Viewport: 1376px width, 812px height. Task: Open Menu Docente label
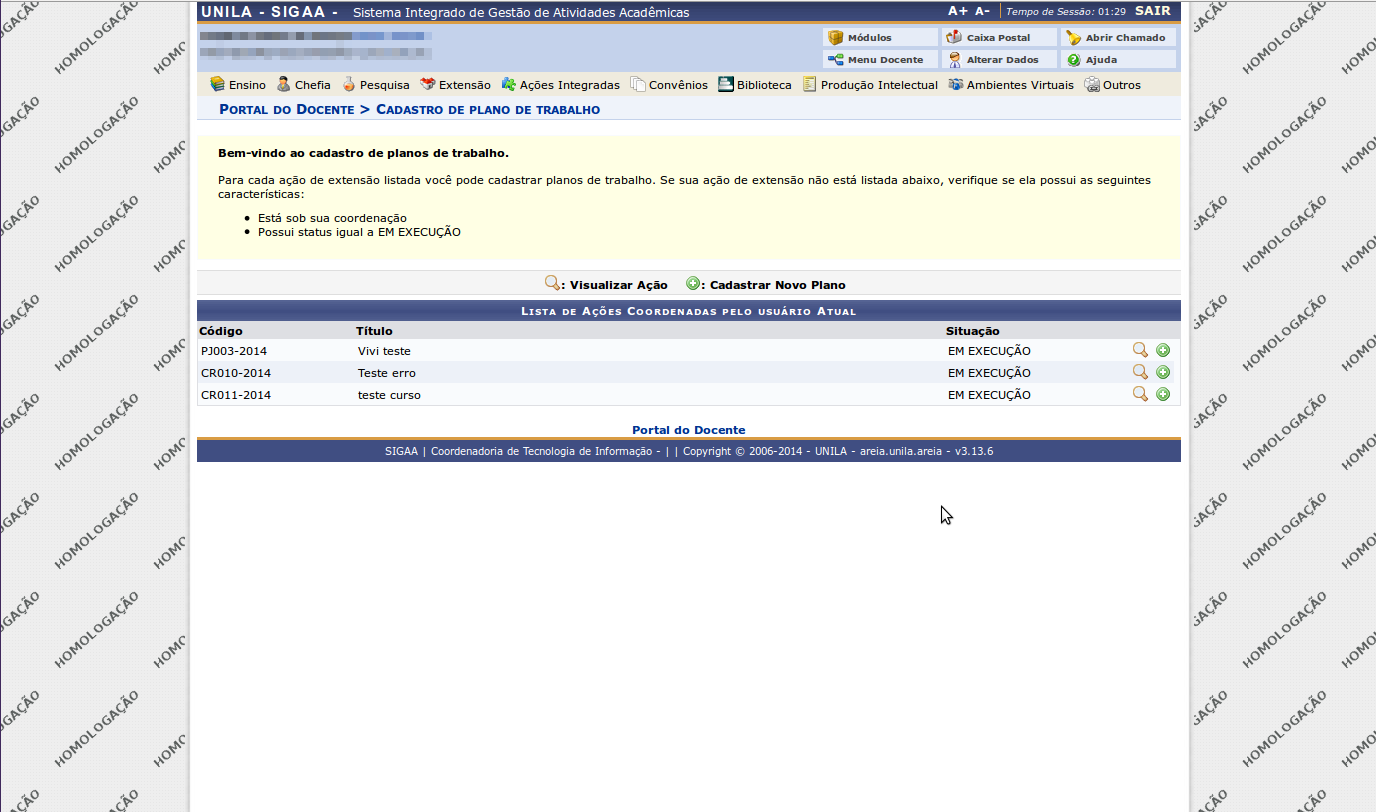(885, 60)
